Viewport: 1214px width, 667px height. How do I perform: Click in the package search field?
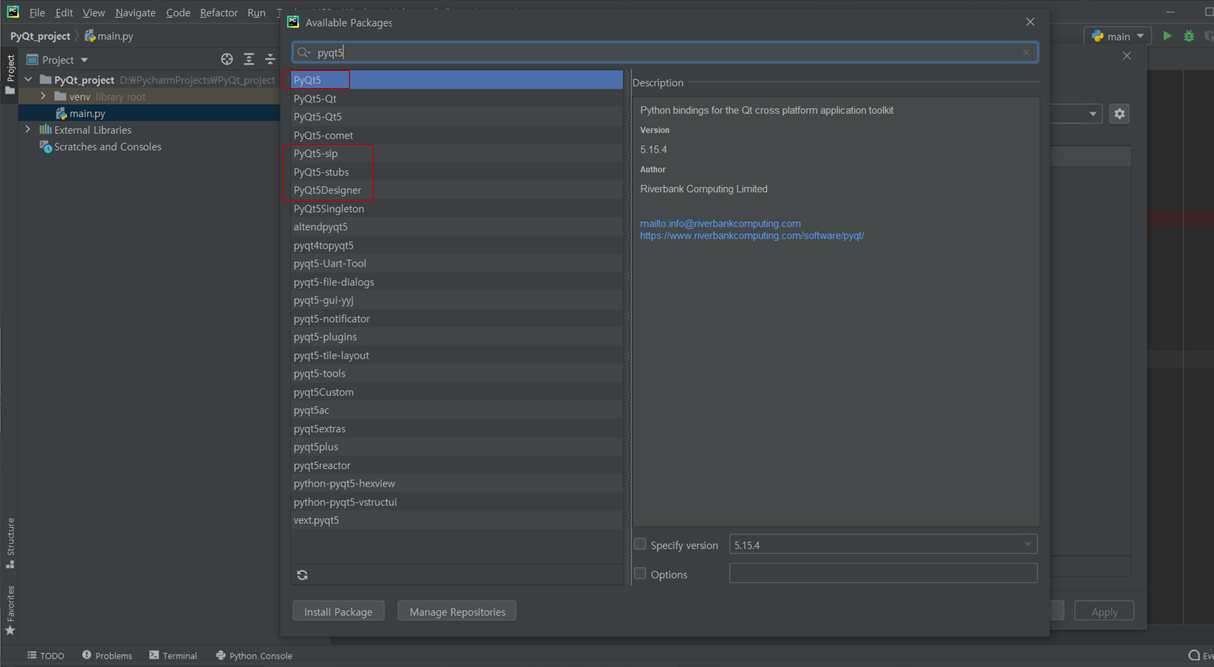pos(665,52)
